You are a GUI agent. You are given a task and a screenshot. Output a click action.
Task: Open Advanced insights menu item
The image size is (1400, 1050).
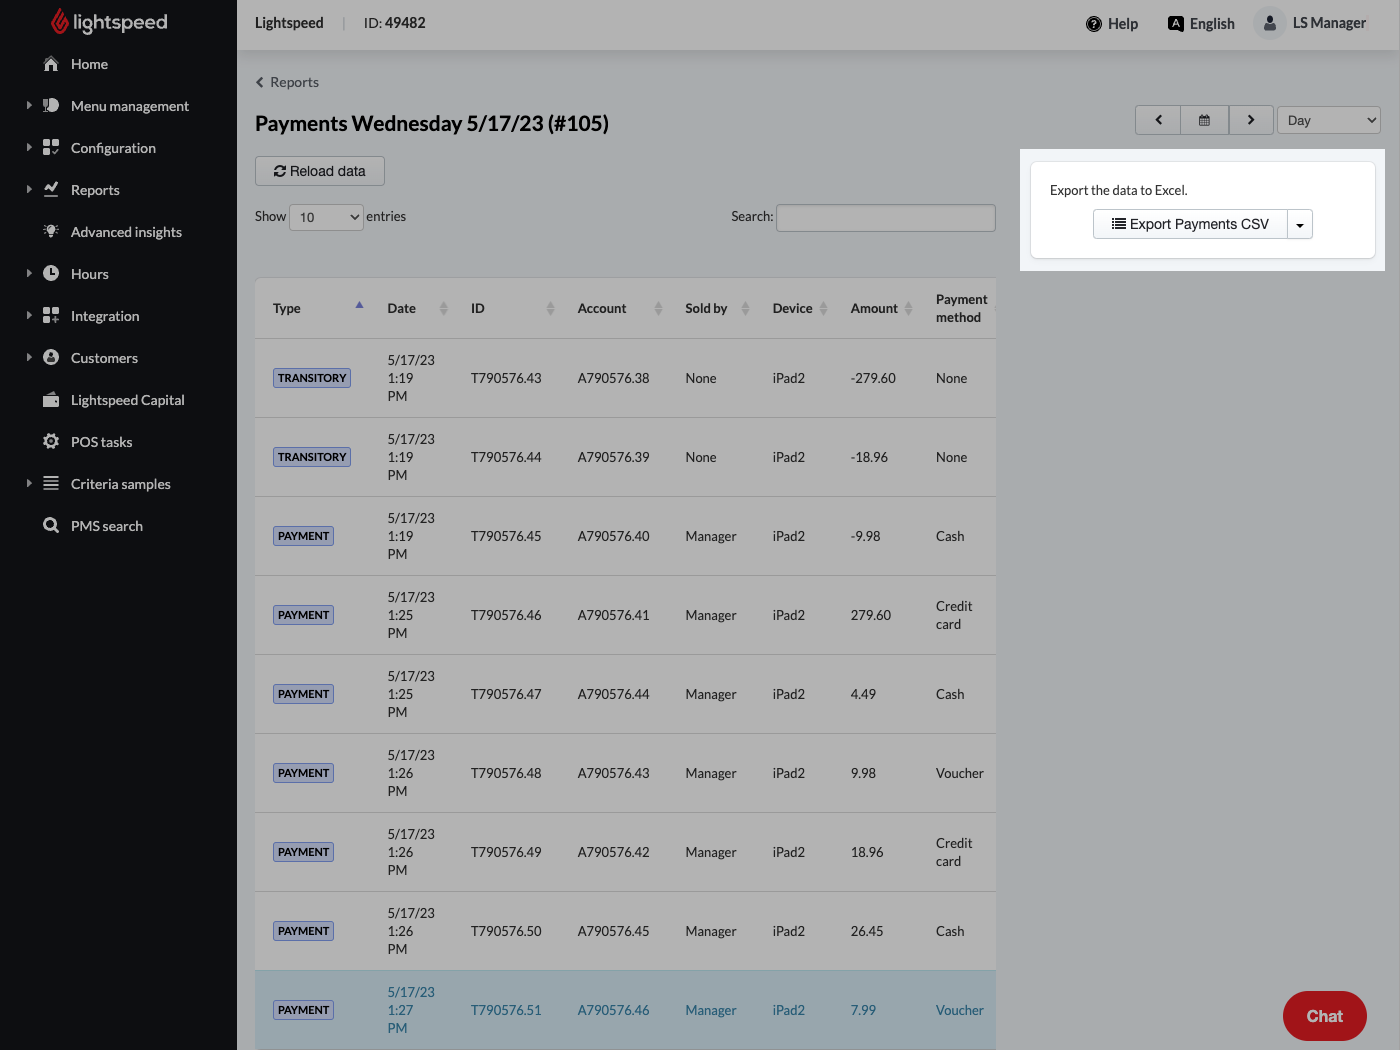pyautogui.click(x=126, y=232)
